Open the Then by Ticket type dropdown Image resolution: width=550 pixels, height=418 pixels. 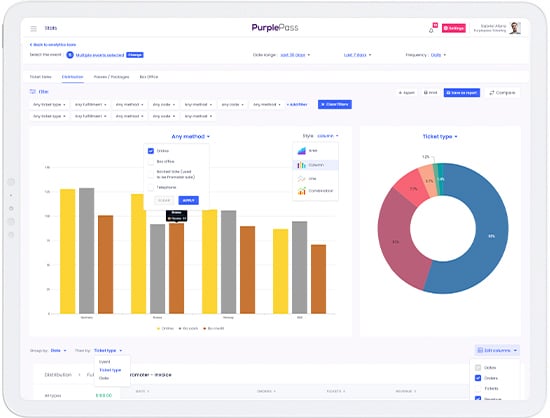point(108,351)
